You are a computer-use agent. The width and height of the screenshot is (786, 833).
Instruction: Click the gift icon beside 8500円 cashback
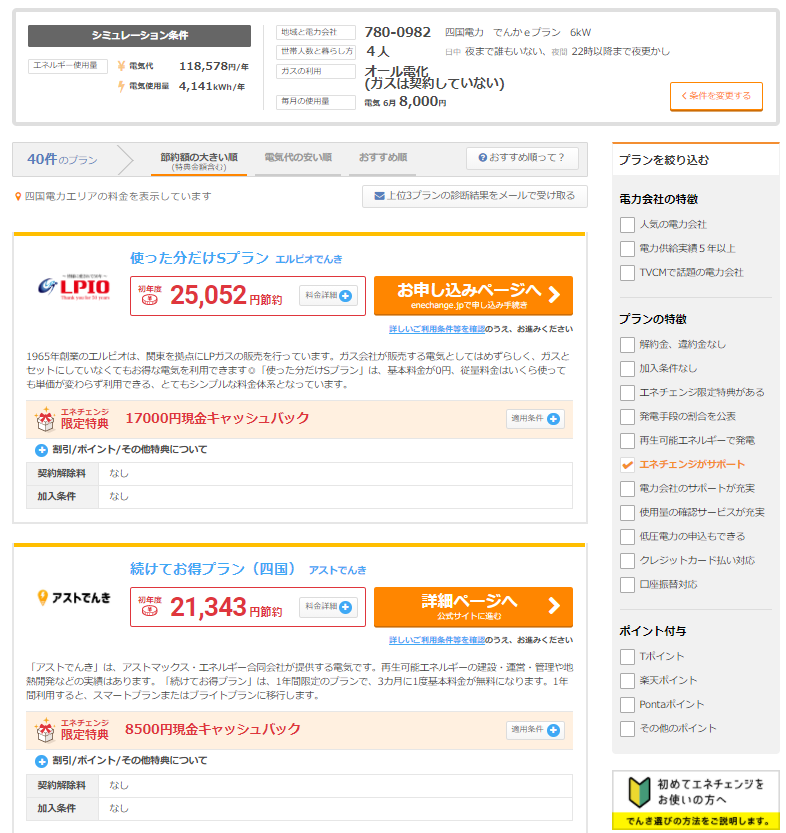click(x=44, y=729)
